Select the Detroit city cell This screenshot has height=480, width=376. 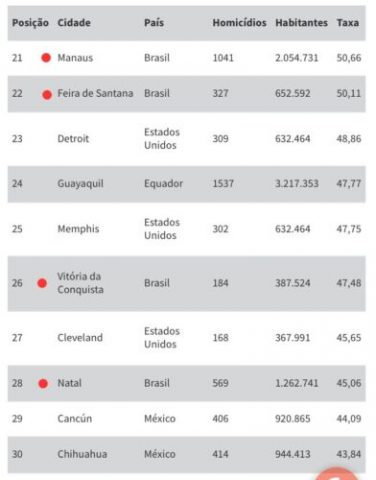(73, 139)
